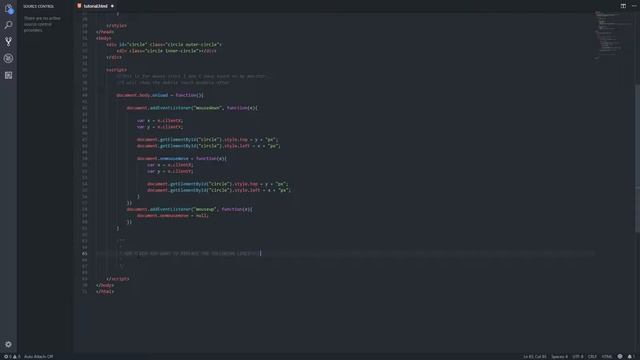
Task: Open the Explorer view in activity bar
Action: click(x=9, y=9)
